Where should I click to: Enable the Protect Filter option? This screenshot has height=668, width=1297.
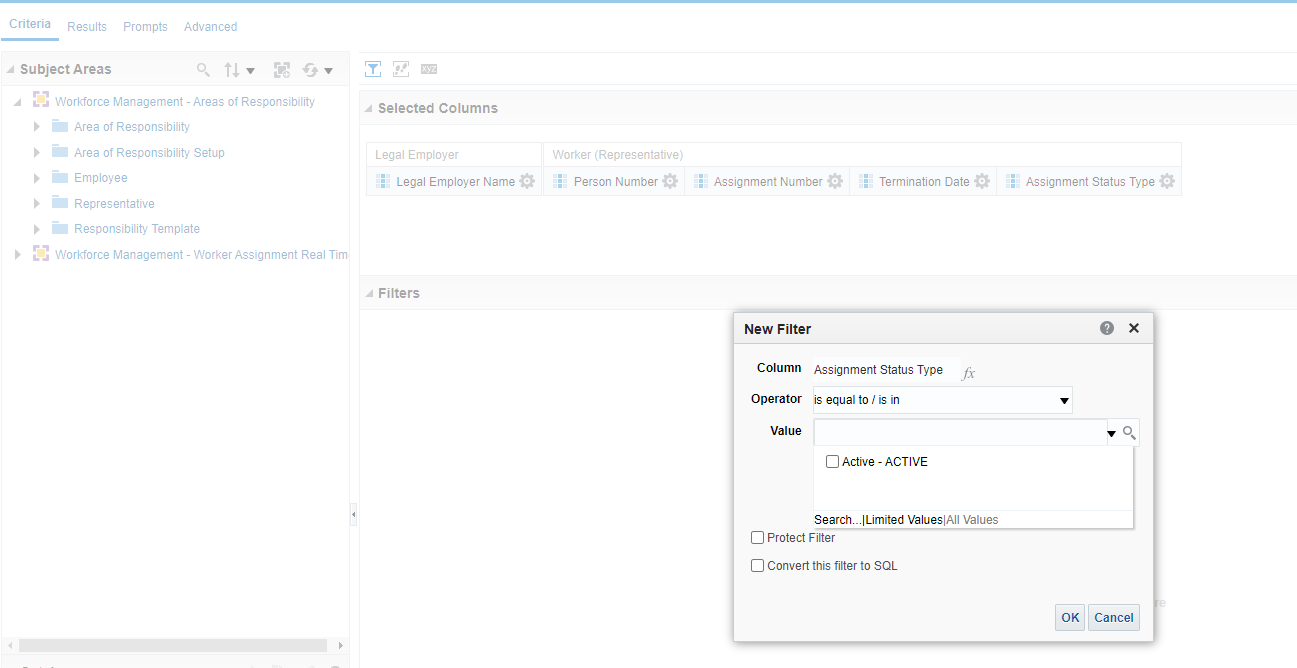pyautogui.click(x=757, y=537)
